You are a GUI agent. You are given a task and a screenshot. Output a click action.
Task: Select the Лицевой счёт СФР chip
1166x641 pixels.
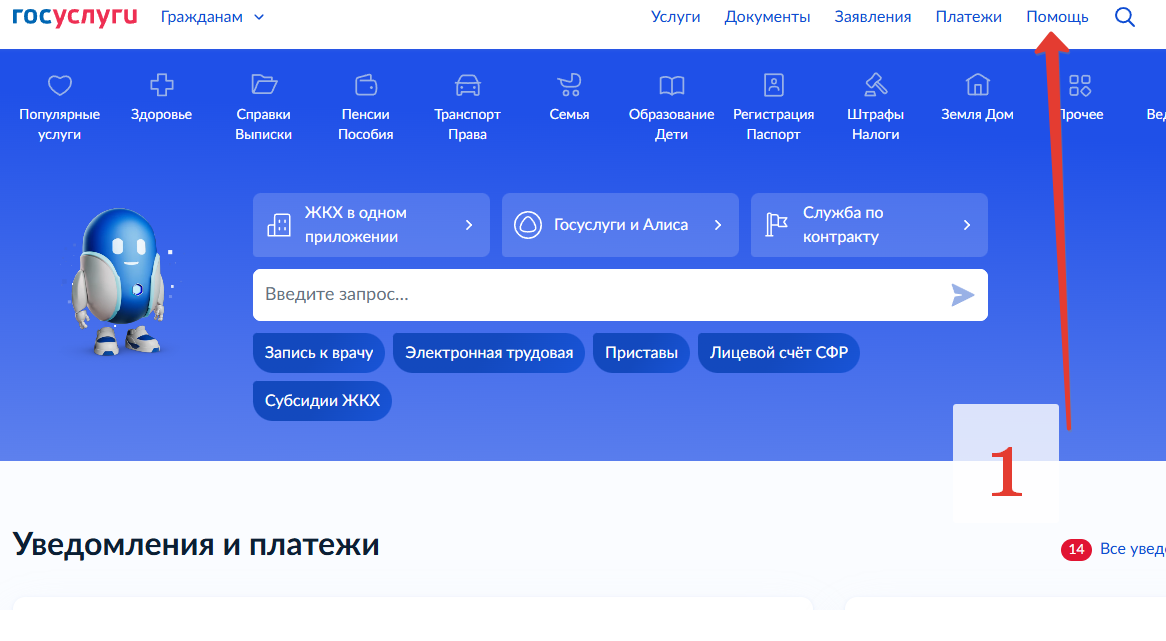point(779,352)
